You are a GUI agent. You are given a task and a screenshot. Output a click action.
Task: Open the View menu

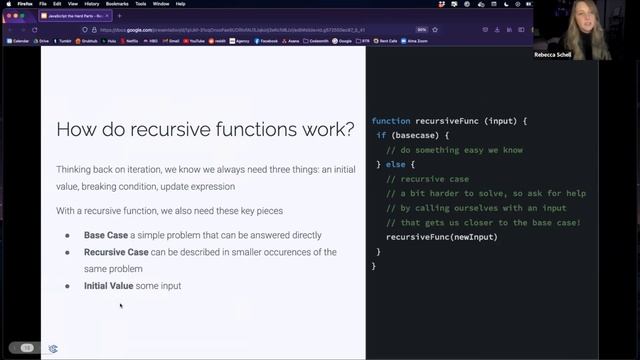click(73, 4)
